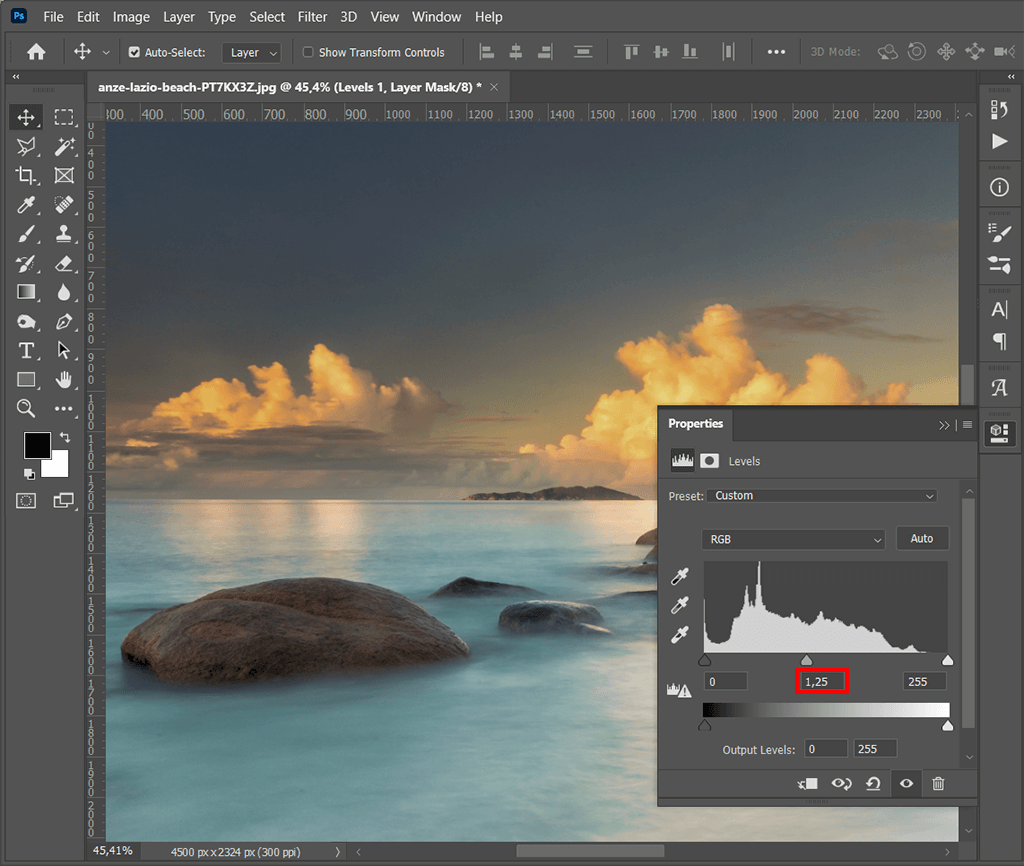Select the Crop tool
The image size is (1024, 866).
pyautogui.click(x=26, y=176)
